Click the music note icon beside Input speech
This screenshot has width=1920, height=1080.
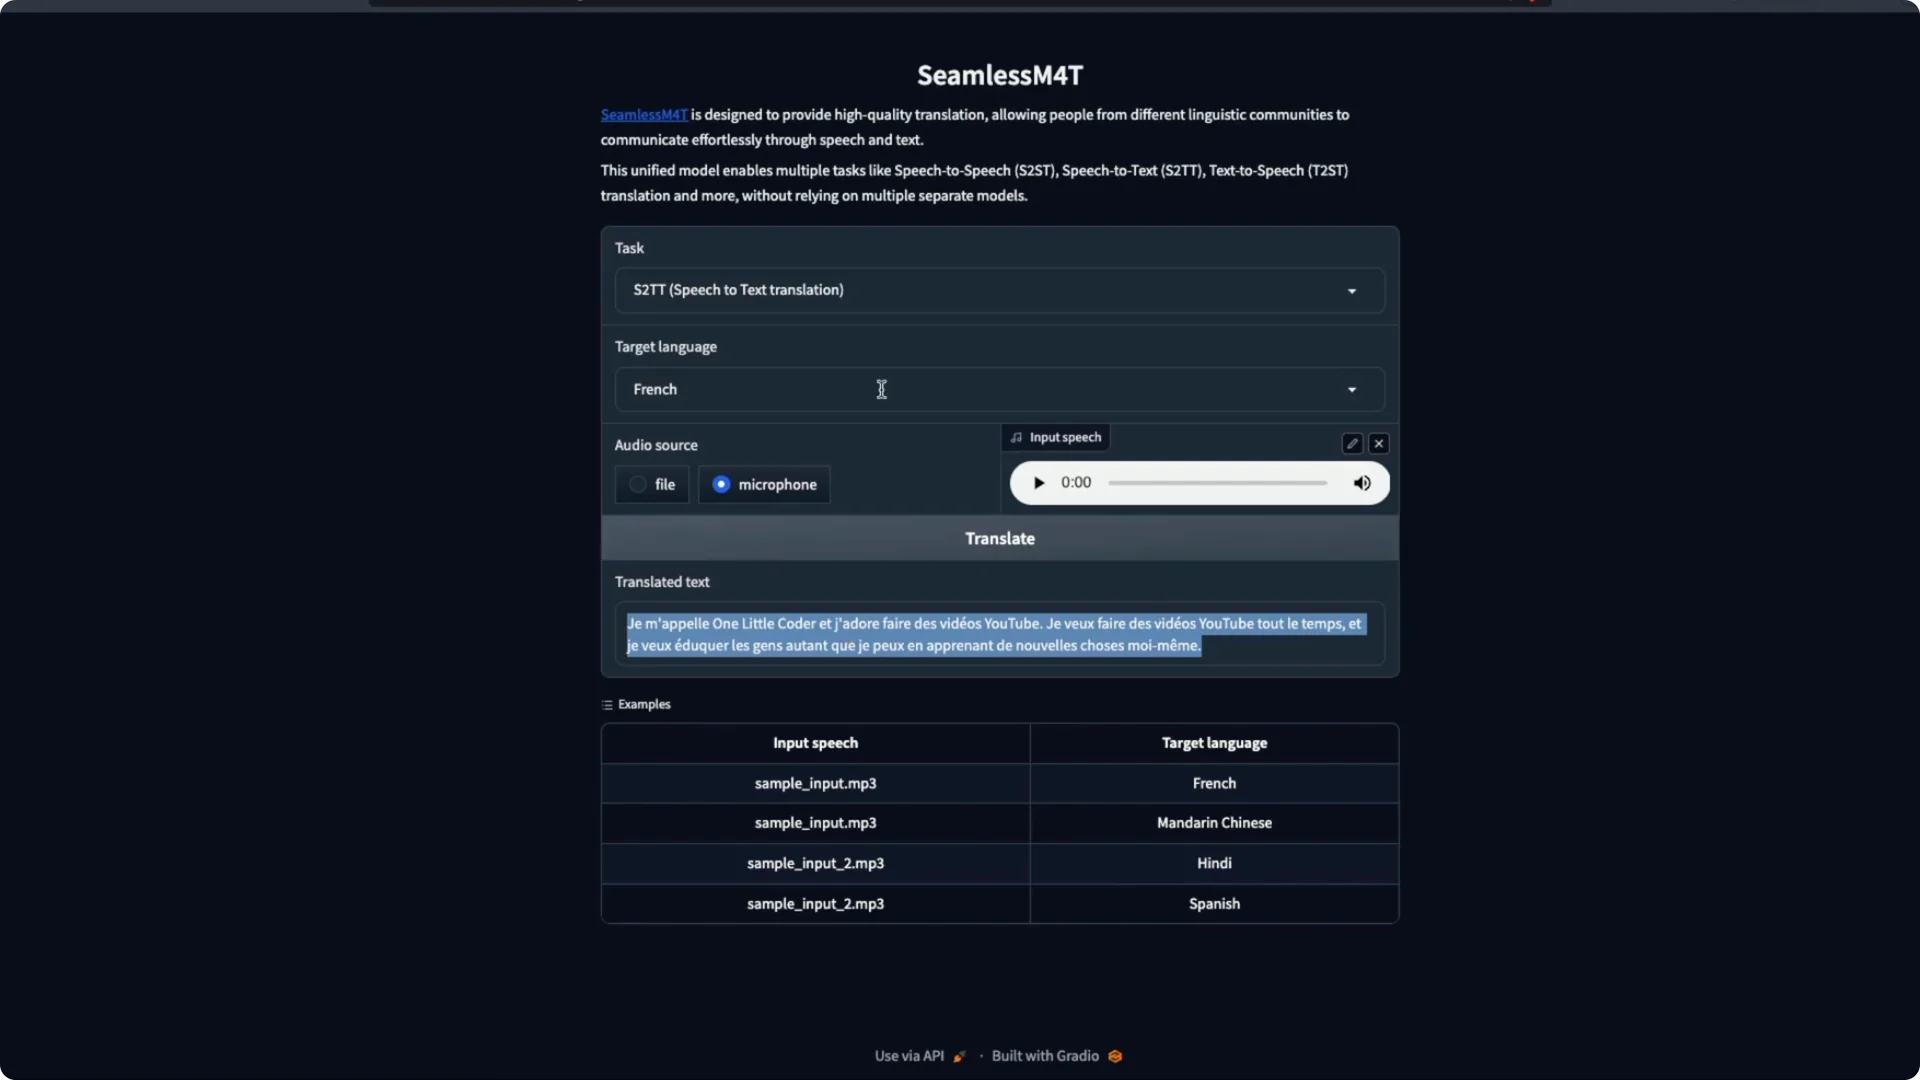1017,437
